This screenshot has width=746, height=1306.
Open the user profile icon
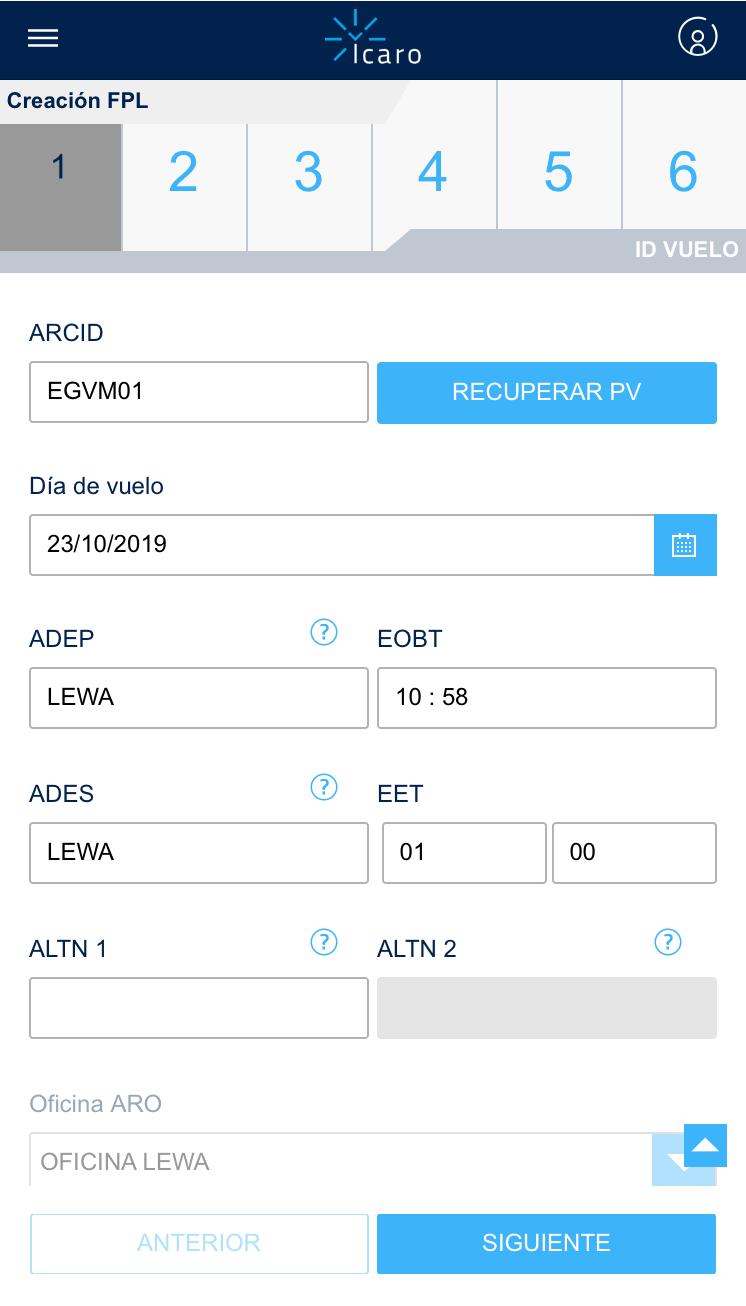[x=698, y=37]
